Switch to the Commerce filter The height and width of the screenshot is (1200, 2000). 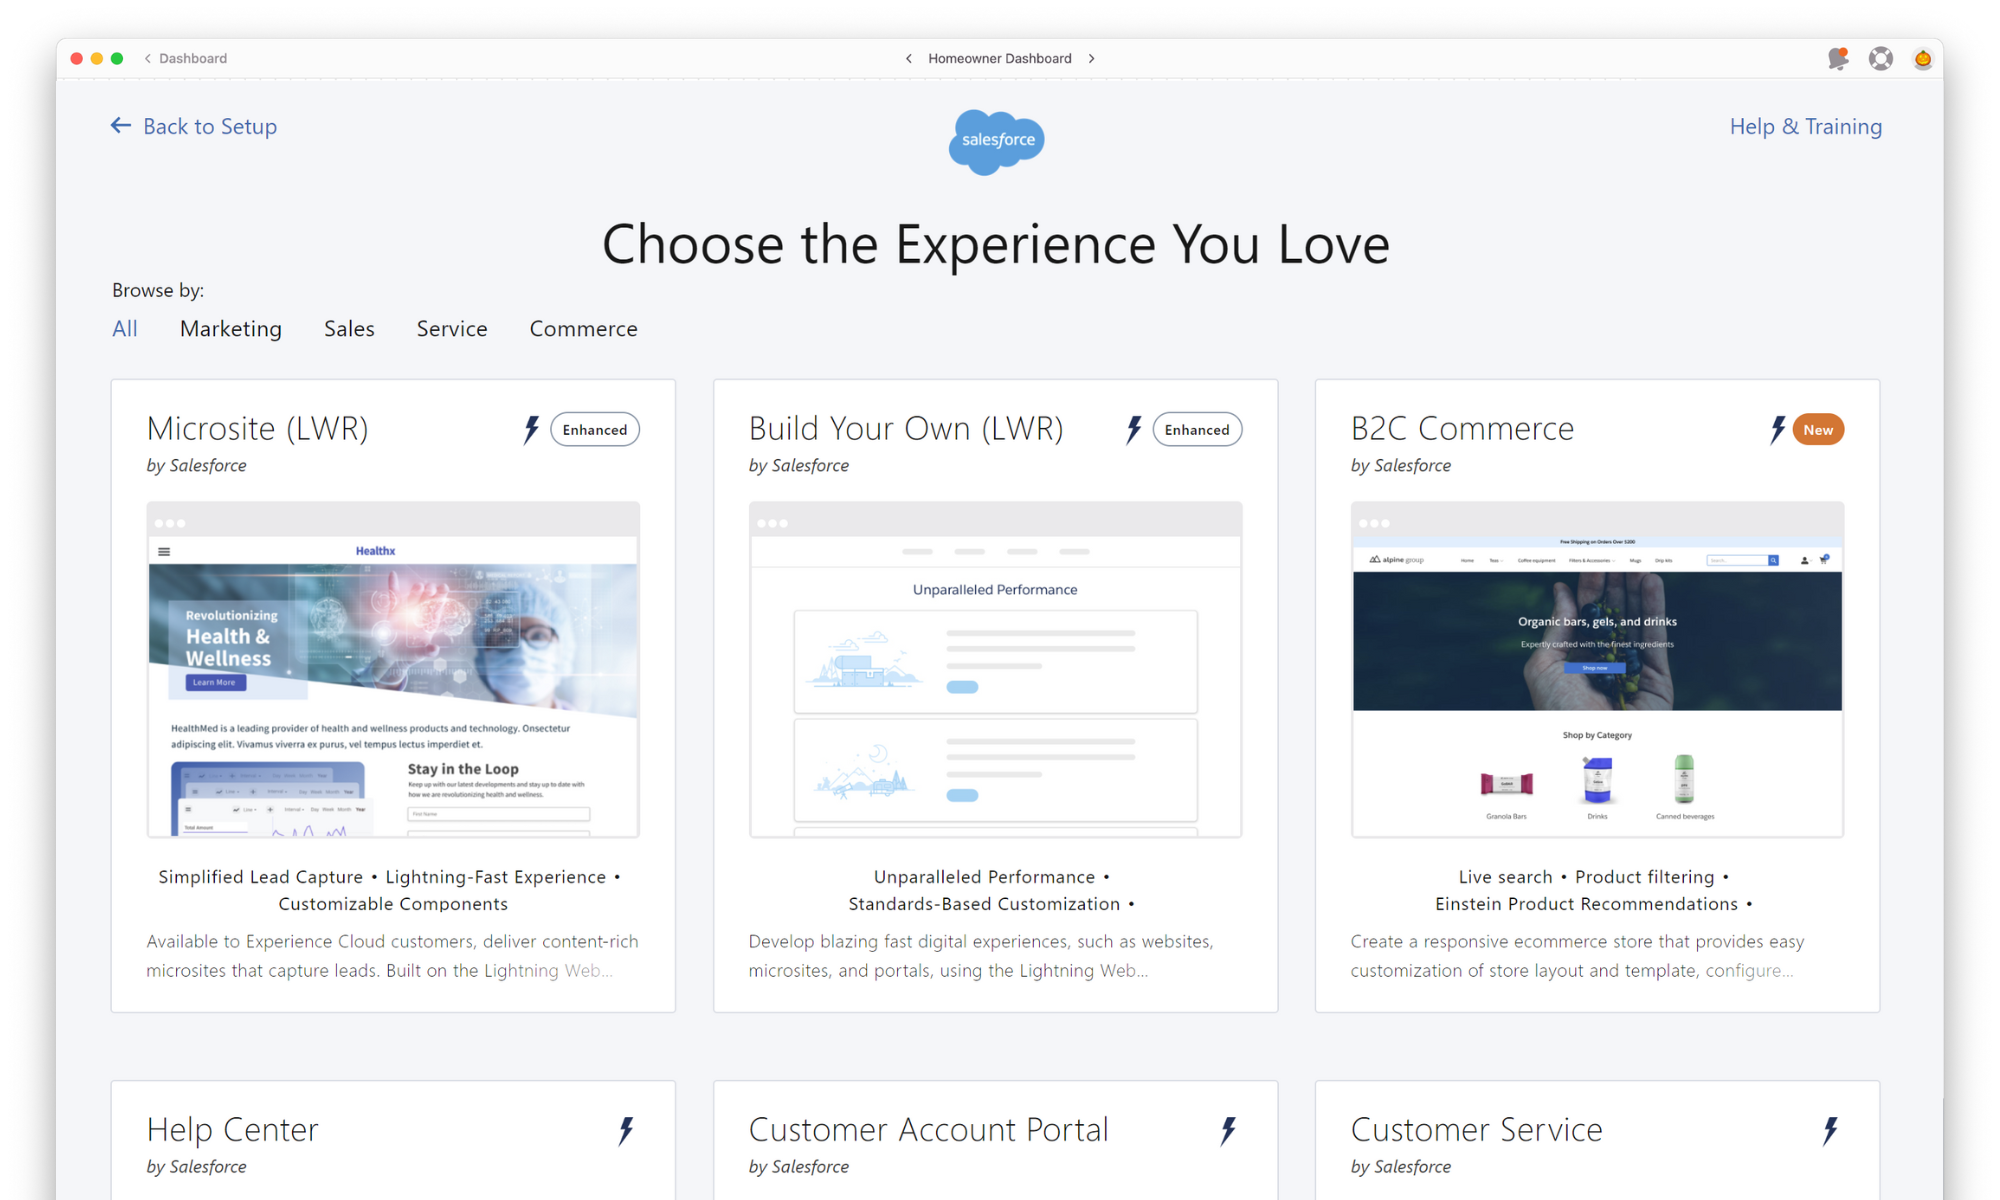point(583,328)
